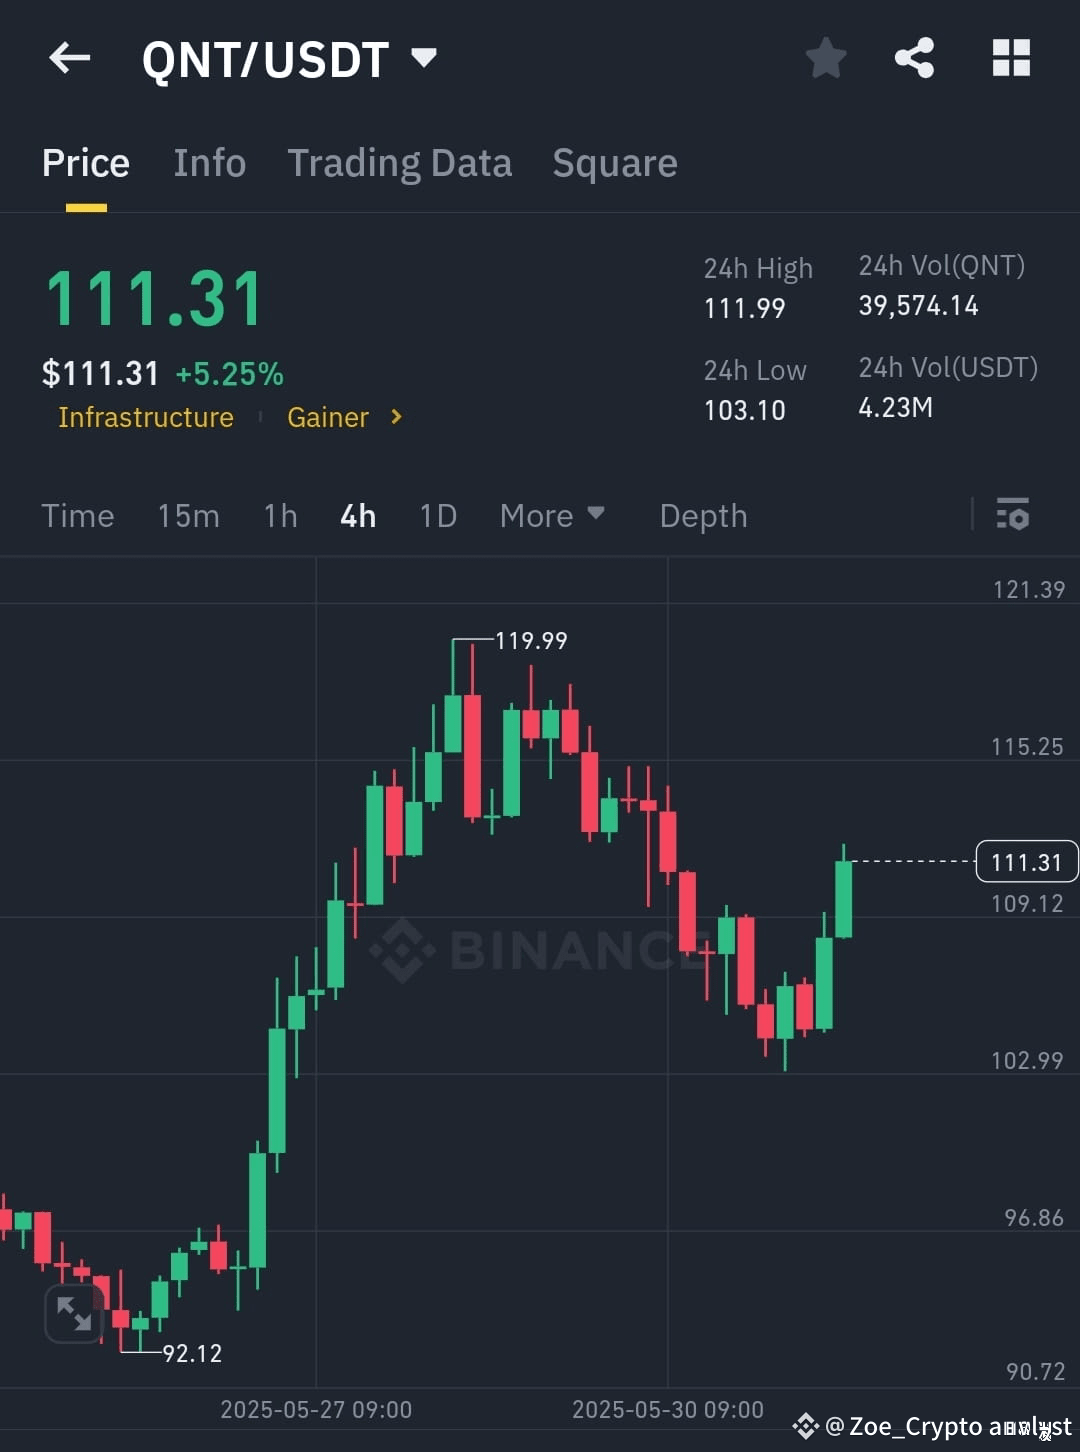Viewport: 1080px width, 1452px height.
Task: Switch to the Trading Data tab
Action: click(x=400, y=162)
